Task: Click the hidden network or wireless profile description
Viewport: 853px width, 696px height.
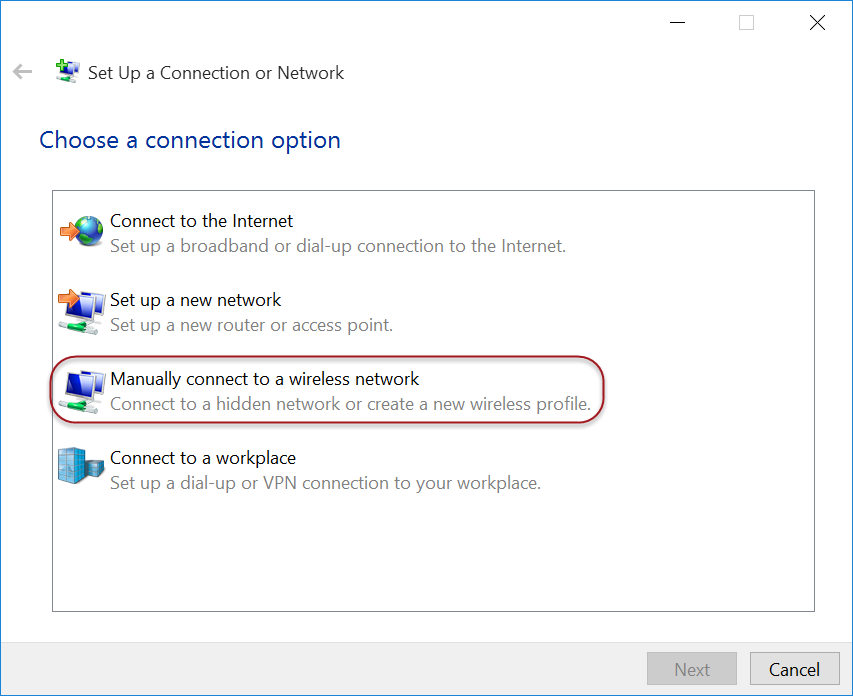Action: (350, 404)
